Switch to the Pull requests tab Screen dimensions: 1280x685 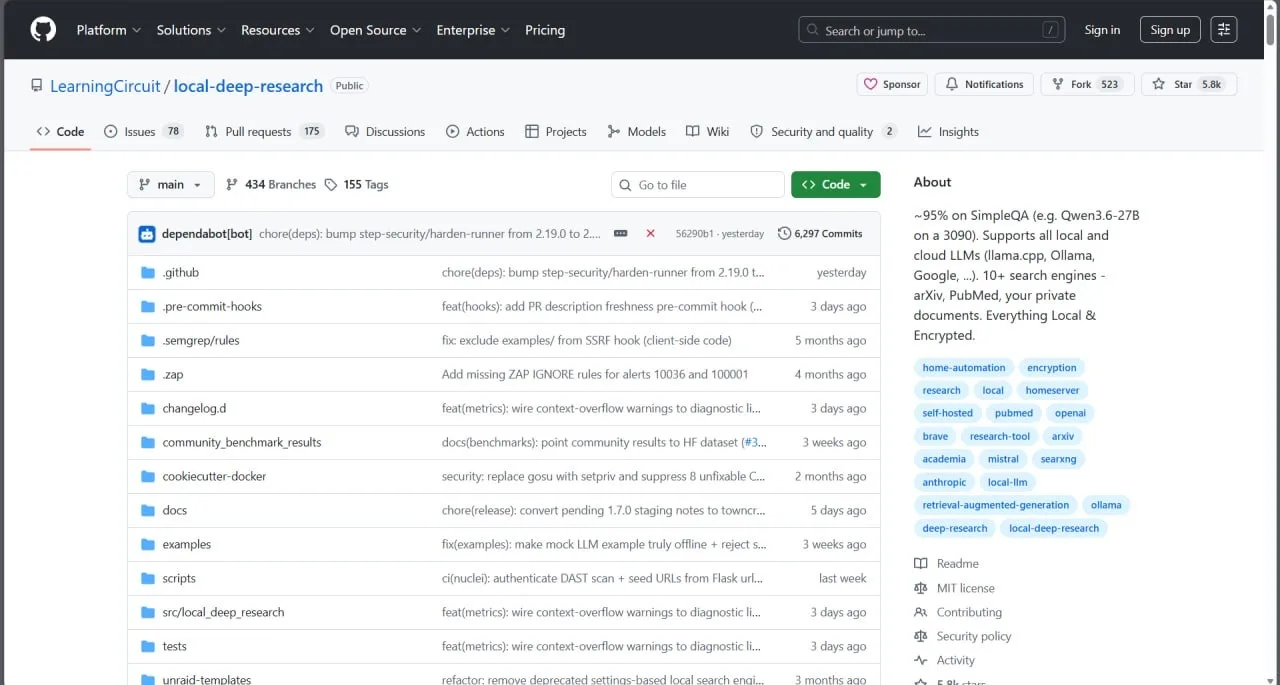[265, 132]
